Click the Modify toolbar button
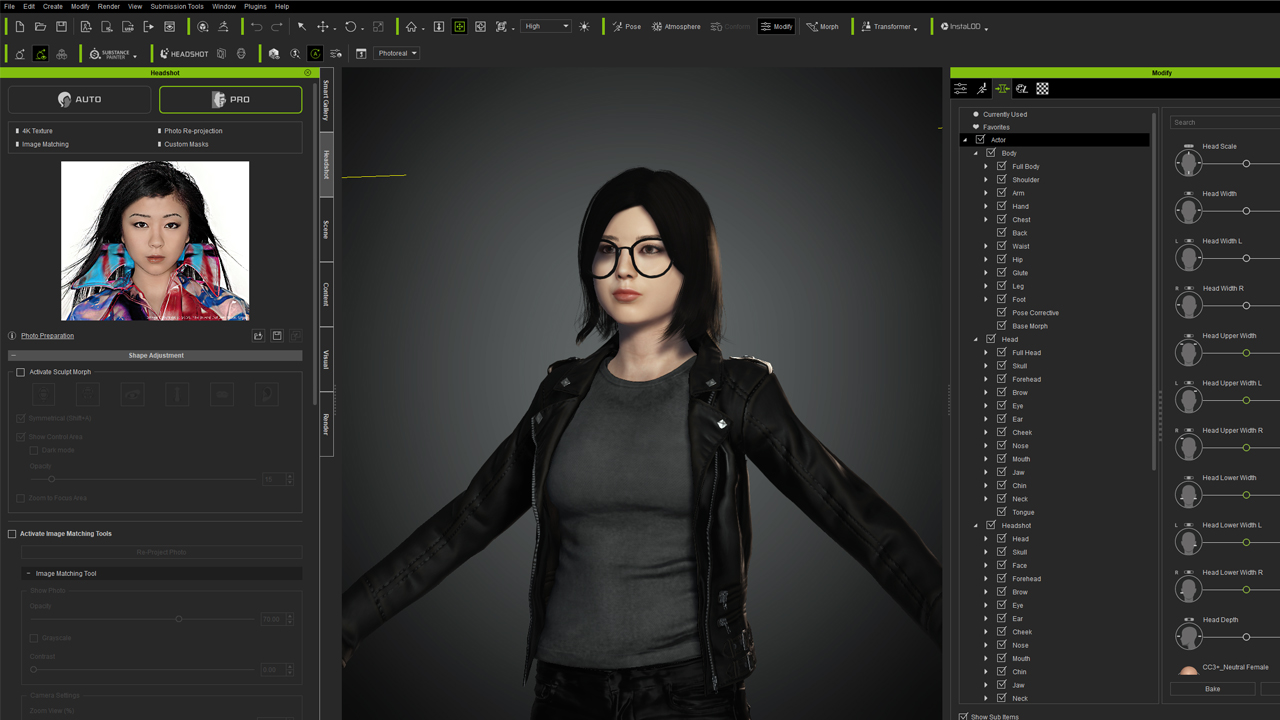Image resolution: width=1280 pixels, height=720 pixels. 776,26
